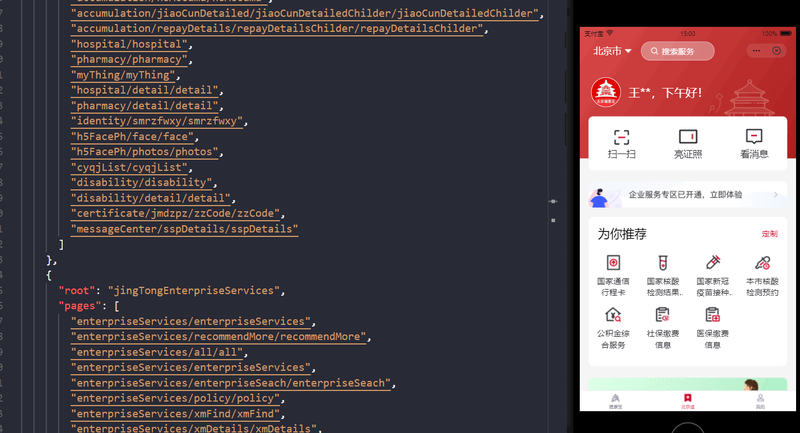Click the "enterpriseServices/all/all" line
The width and height of the screenshot is (800, 433).
coord(159,352)
